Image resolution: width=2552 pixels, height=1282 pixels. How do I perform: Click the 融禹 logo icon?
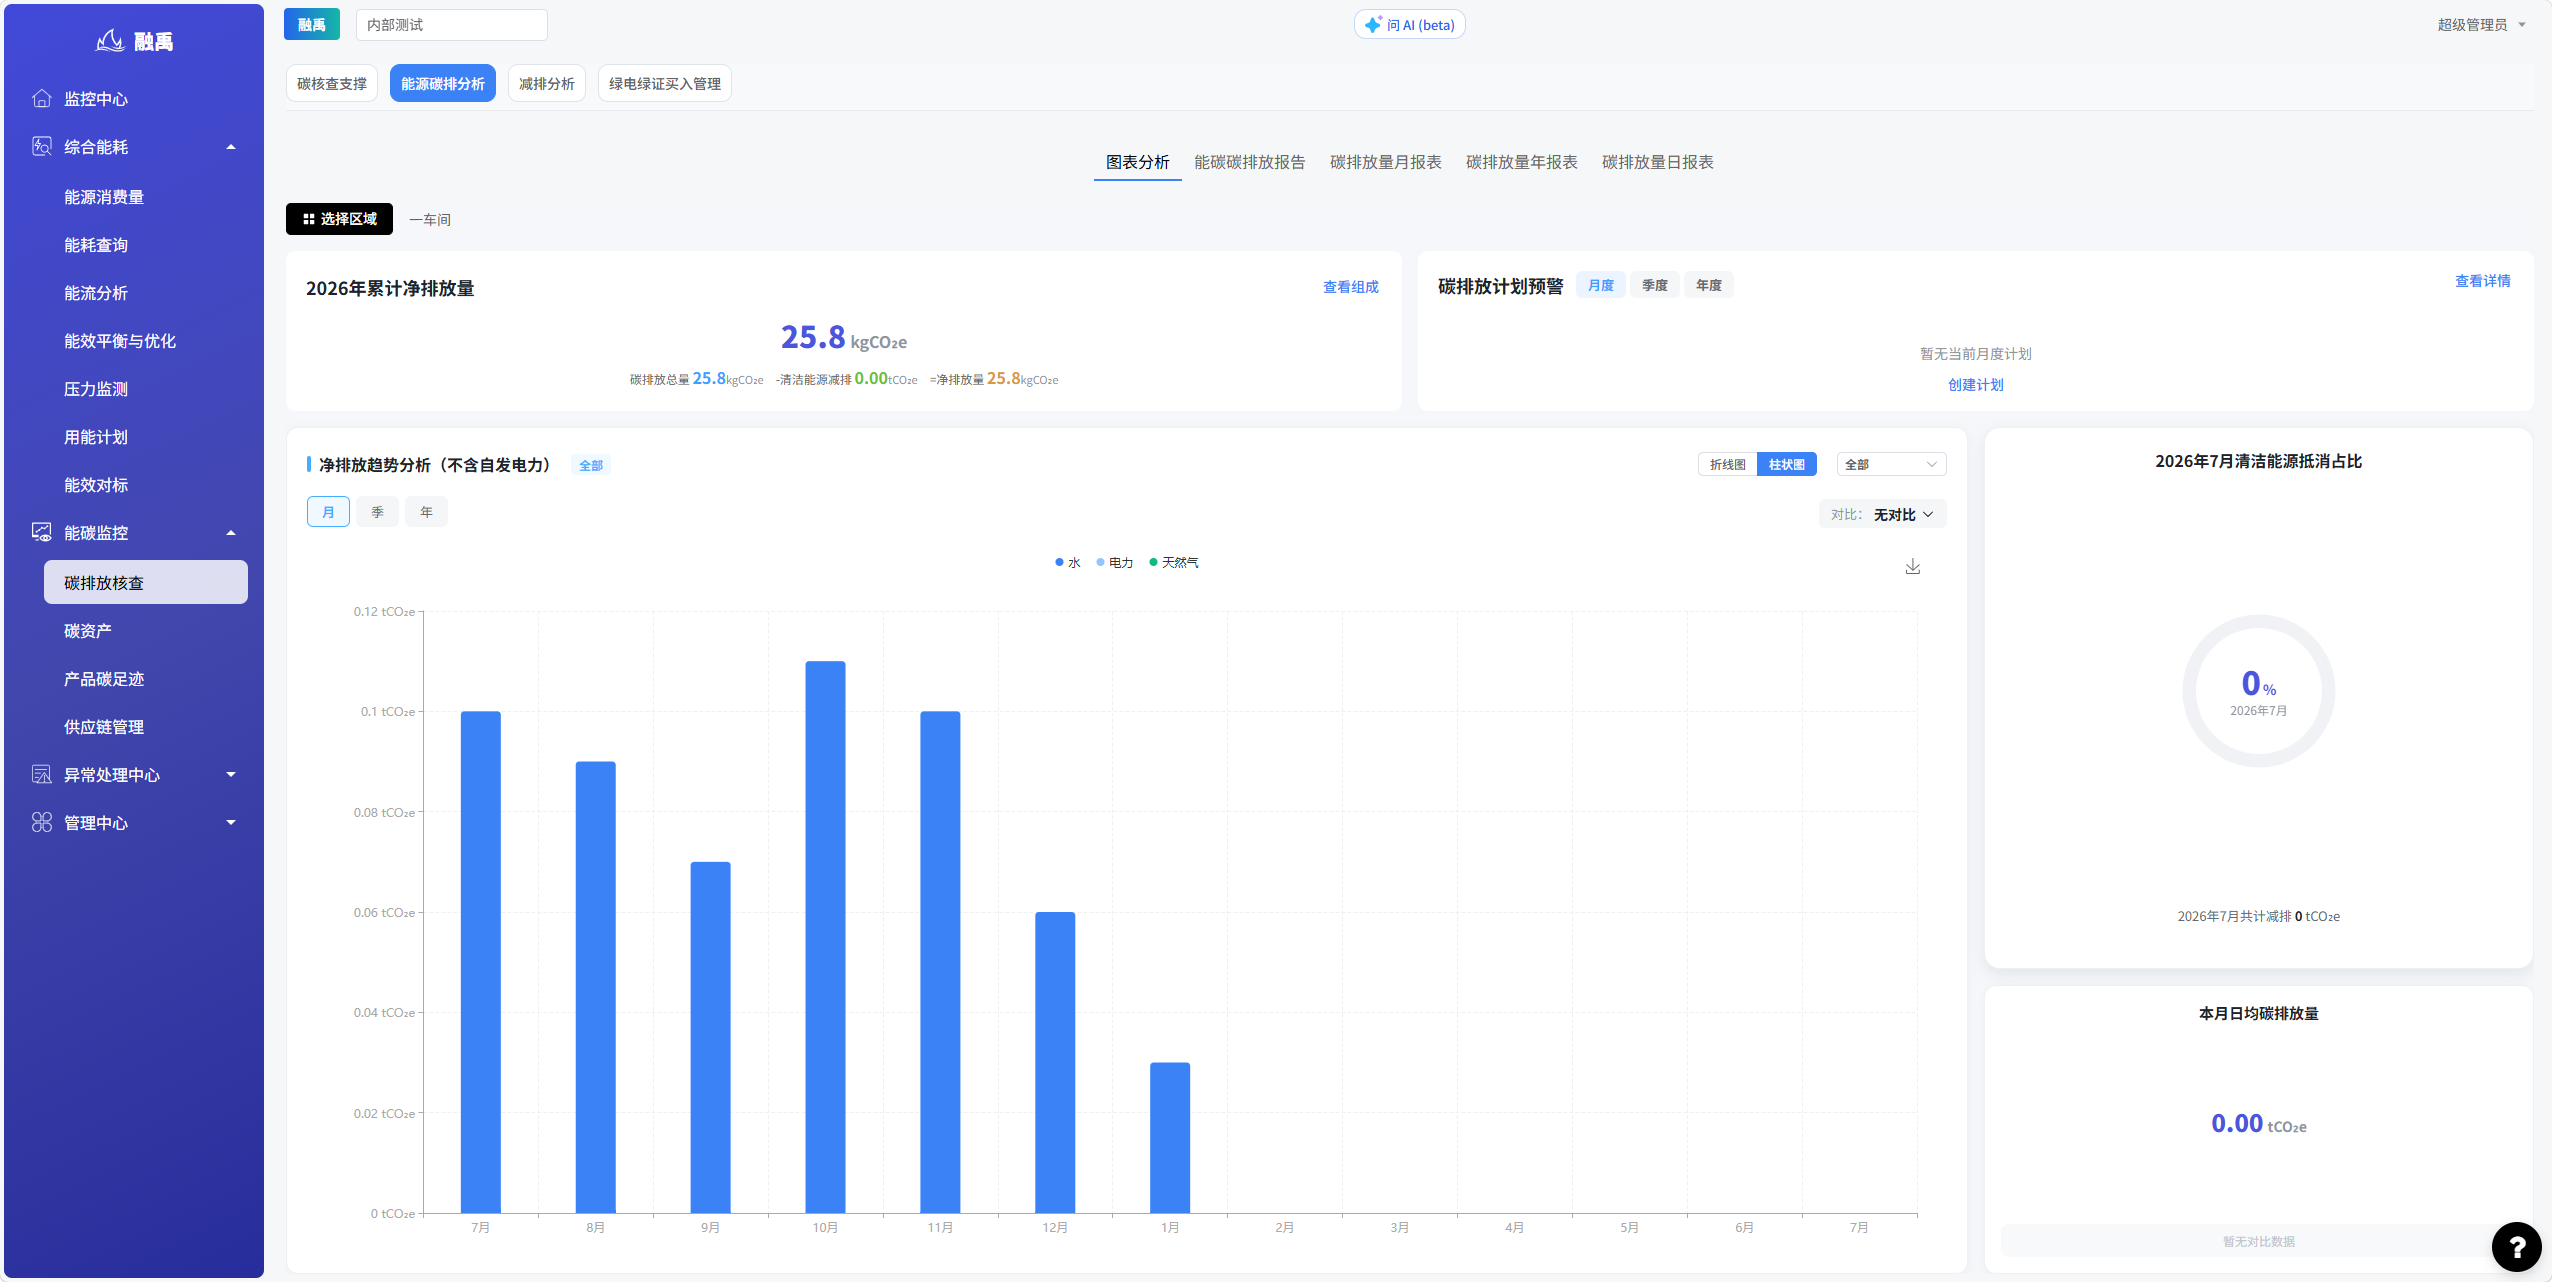coord(110,41)
